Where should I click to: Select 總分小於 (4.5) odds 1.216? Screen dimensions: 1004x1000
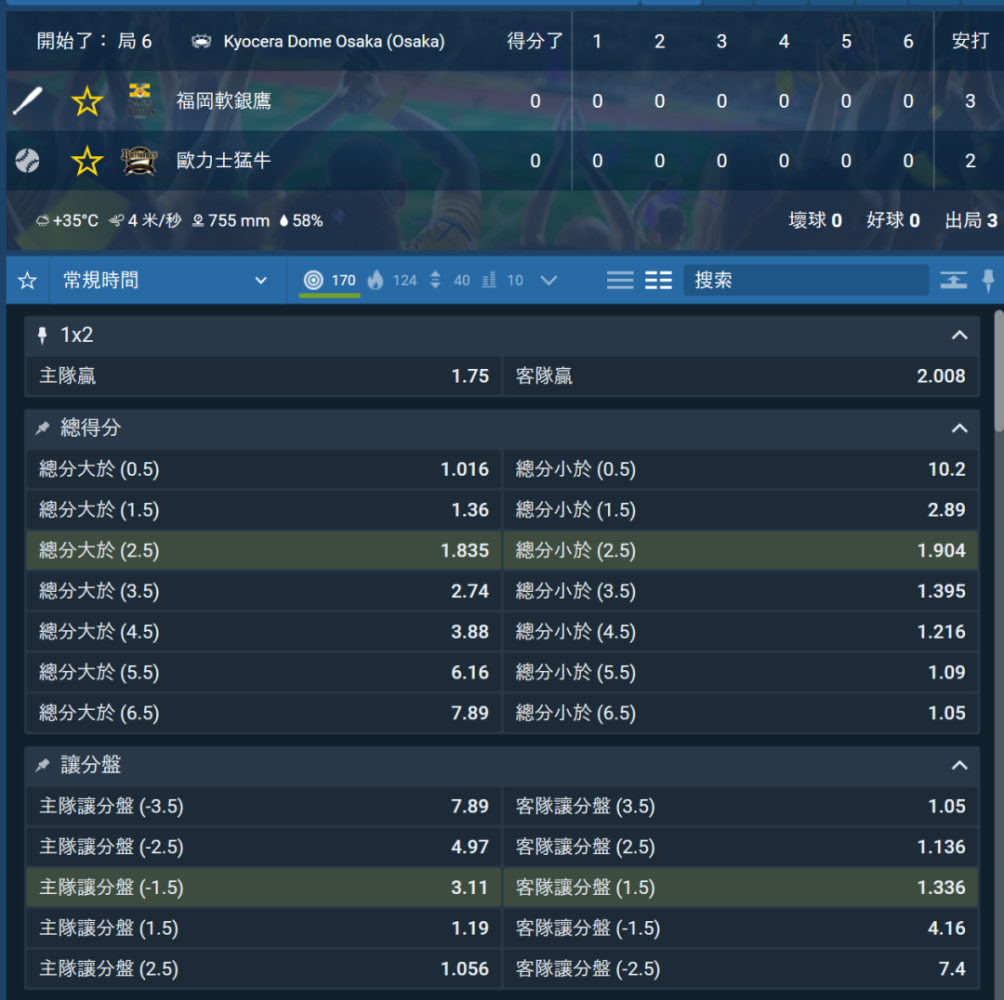pyautogui.click(x=740, y=632)
